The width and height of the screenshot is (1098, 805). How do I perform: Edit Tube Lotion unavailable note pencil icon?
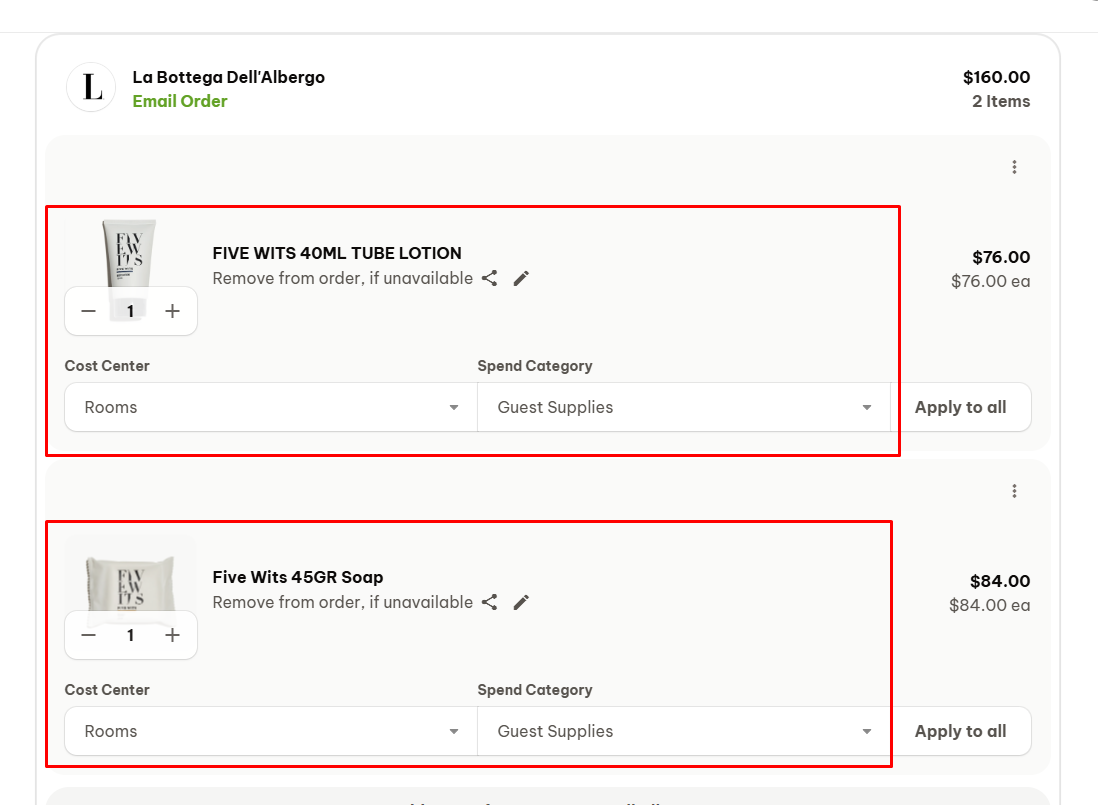(x=521, y=278)
